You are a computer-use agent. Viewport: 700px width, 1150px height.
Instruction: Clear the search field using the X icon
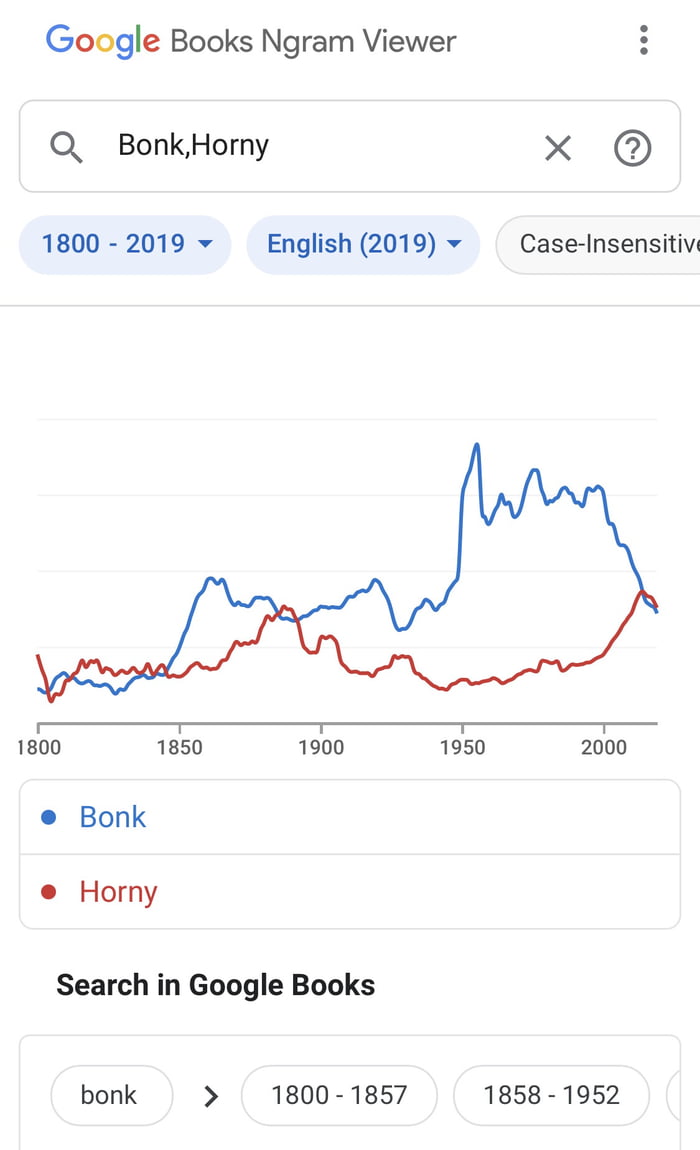557,147
